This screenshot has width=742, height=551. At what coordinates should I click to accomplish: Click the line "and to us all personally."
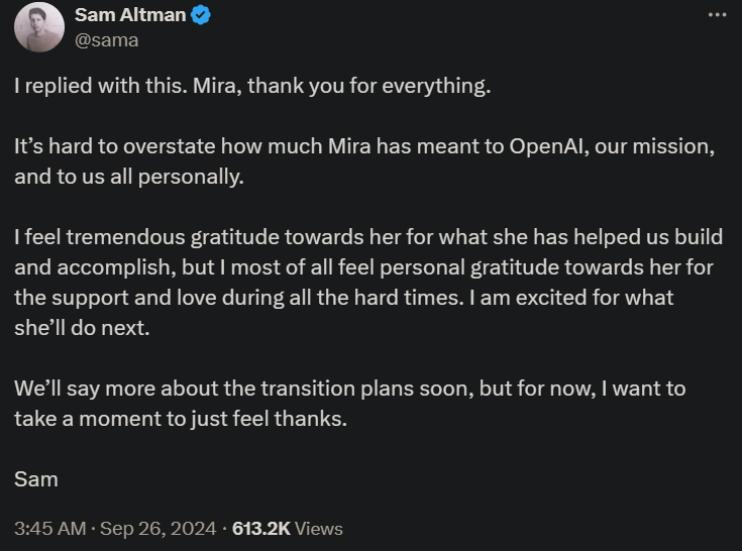(x=128, y=177)
